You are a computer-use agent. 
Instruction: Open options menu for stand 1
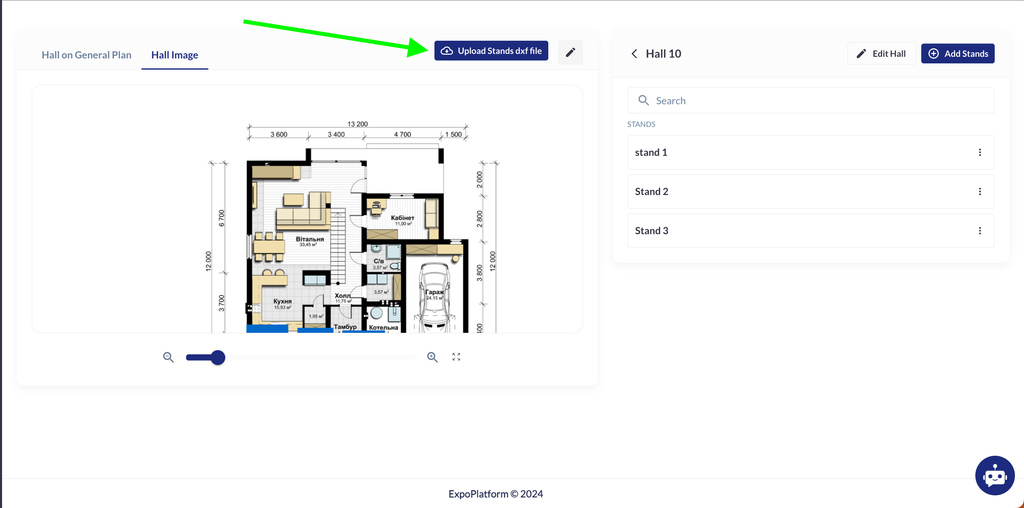point(979,153)
